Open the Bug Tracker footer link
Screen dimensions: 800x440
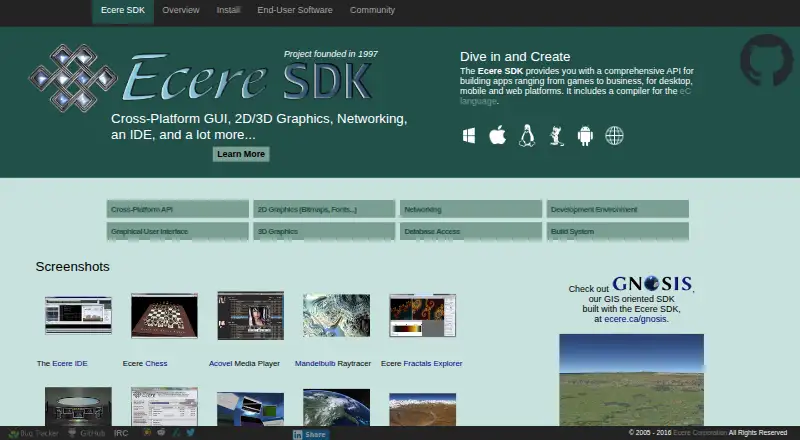34,433
